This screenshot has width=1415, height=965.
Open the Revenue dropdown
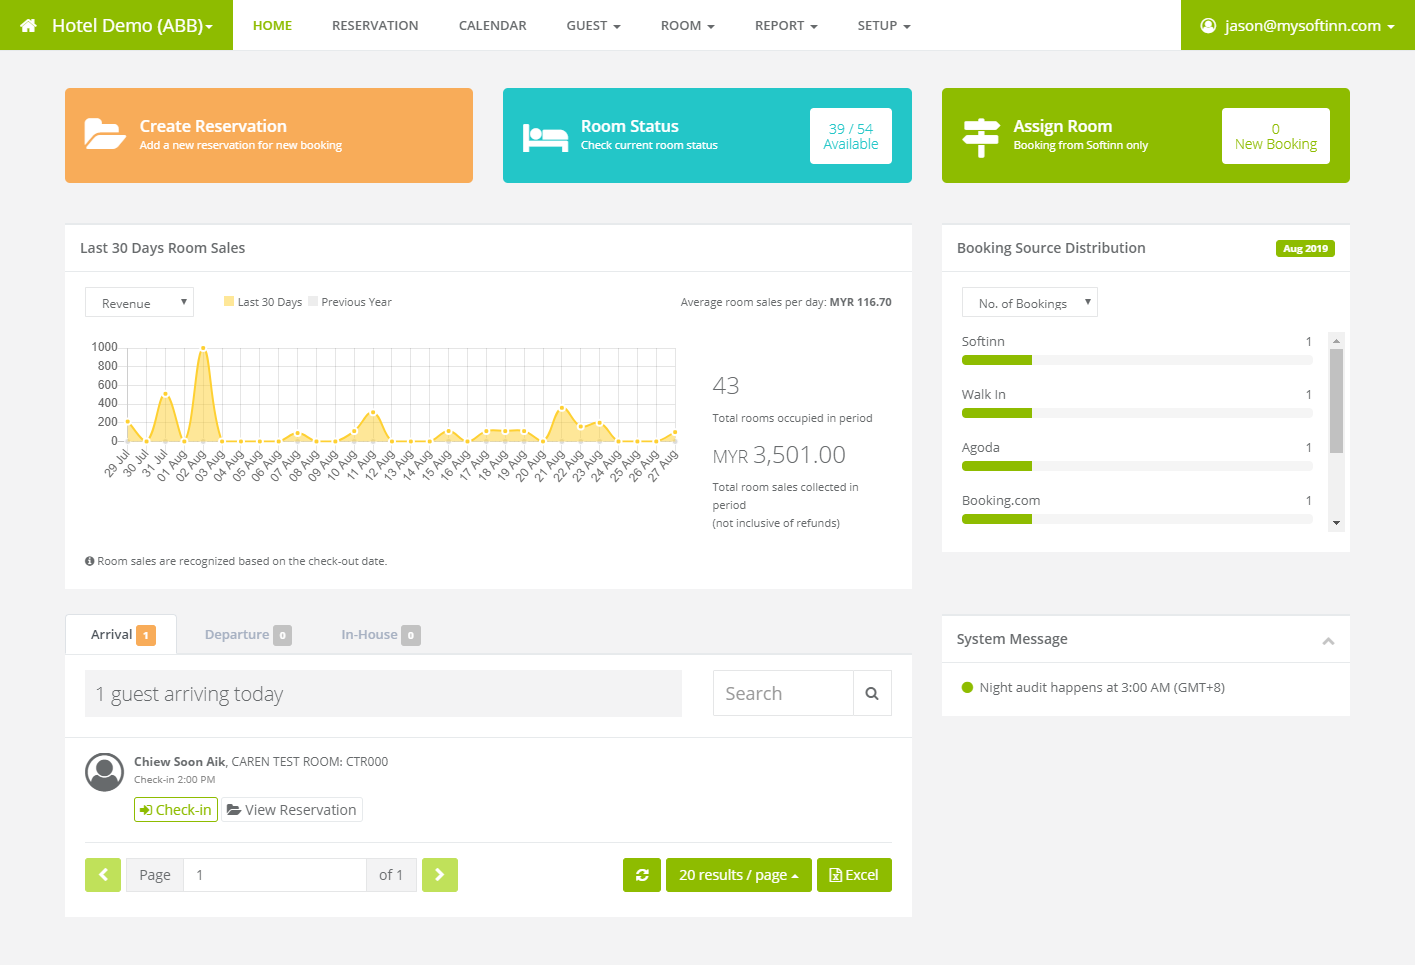pos(139,303)
